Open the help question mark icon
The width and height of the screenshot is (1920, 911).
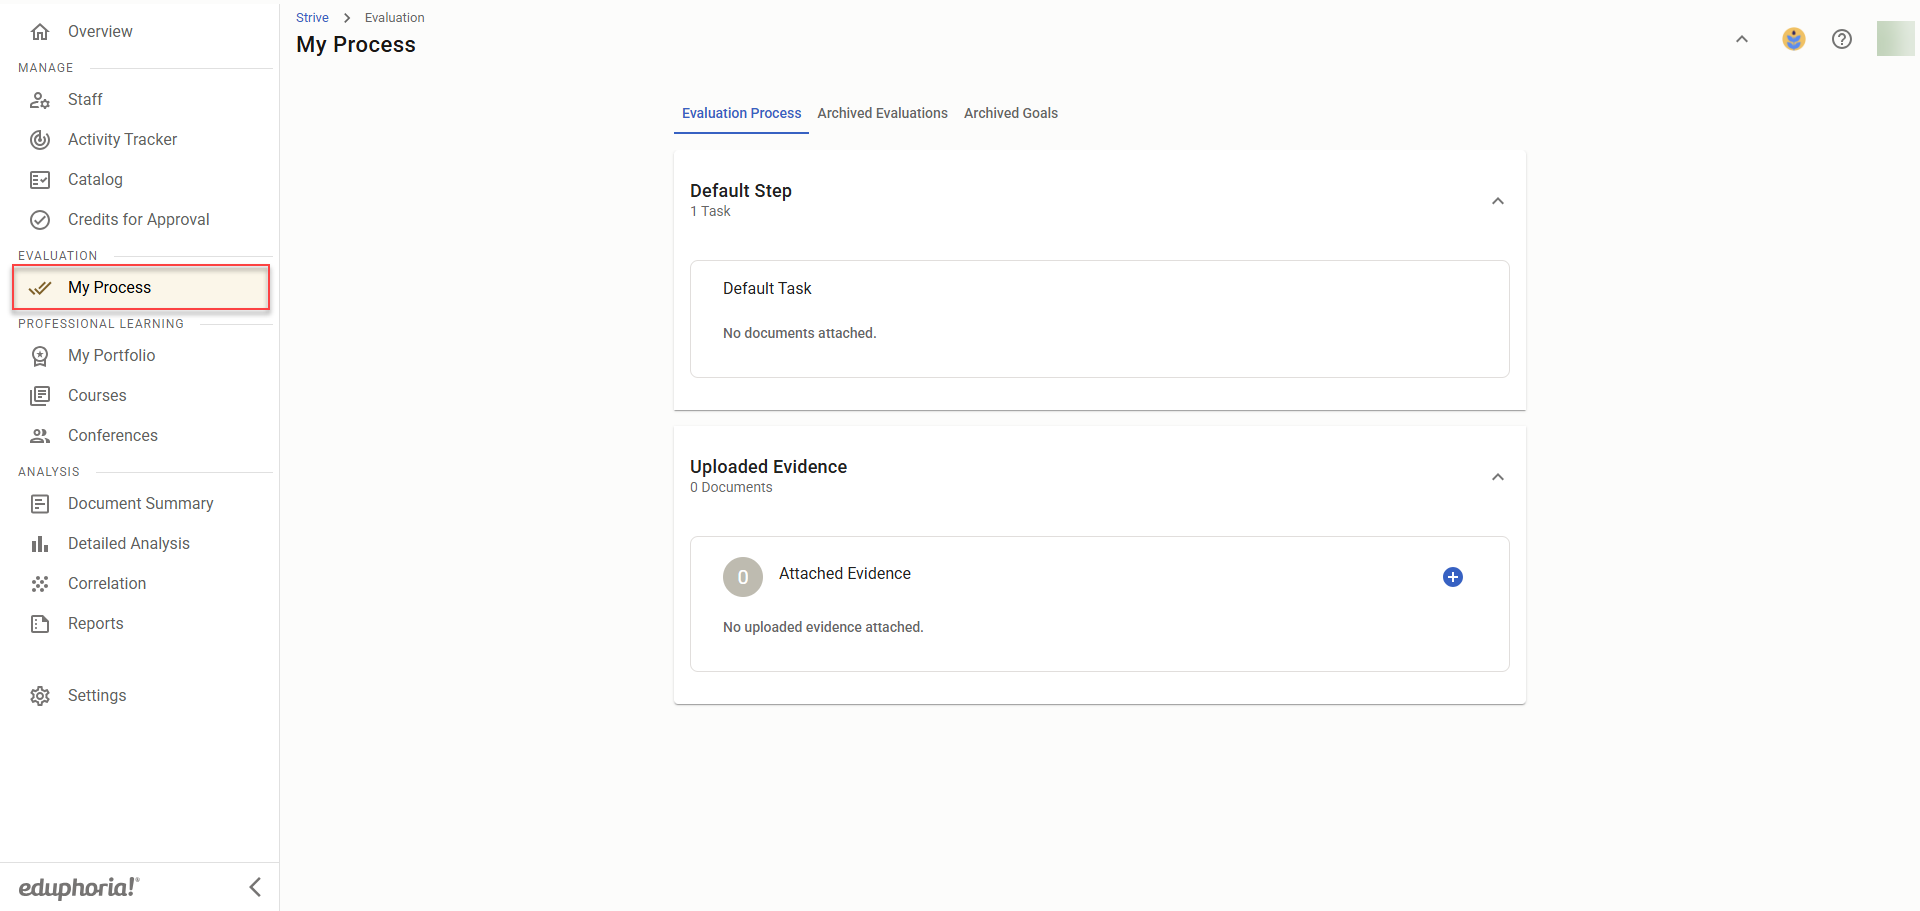1841,39
